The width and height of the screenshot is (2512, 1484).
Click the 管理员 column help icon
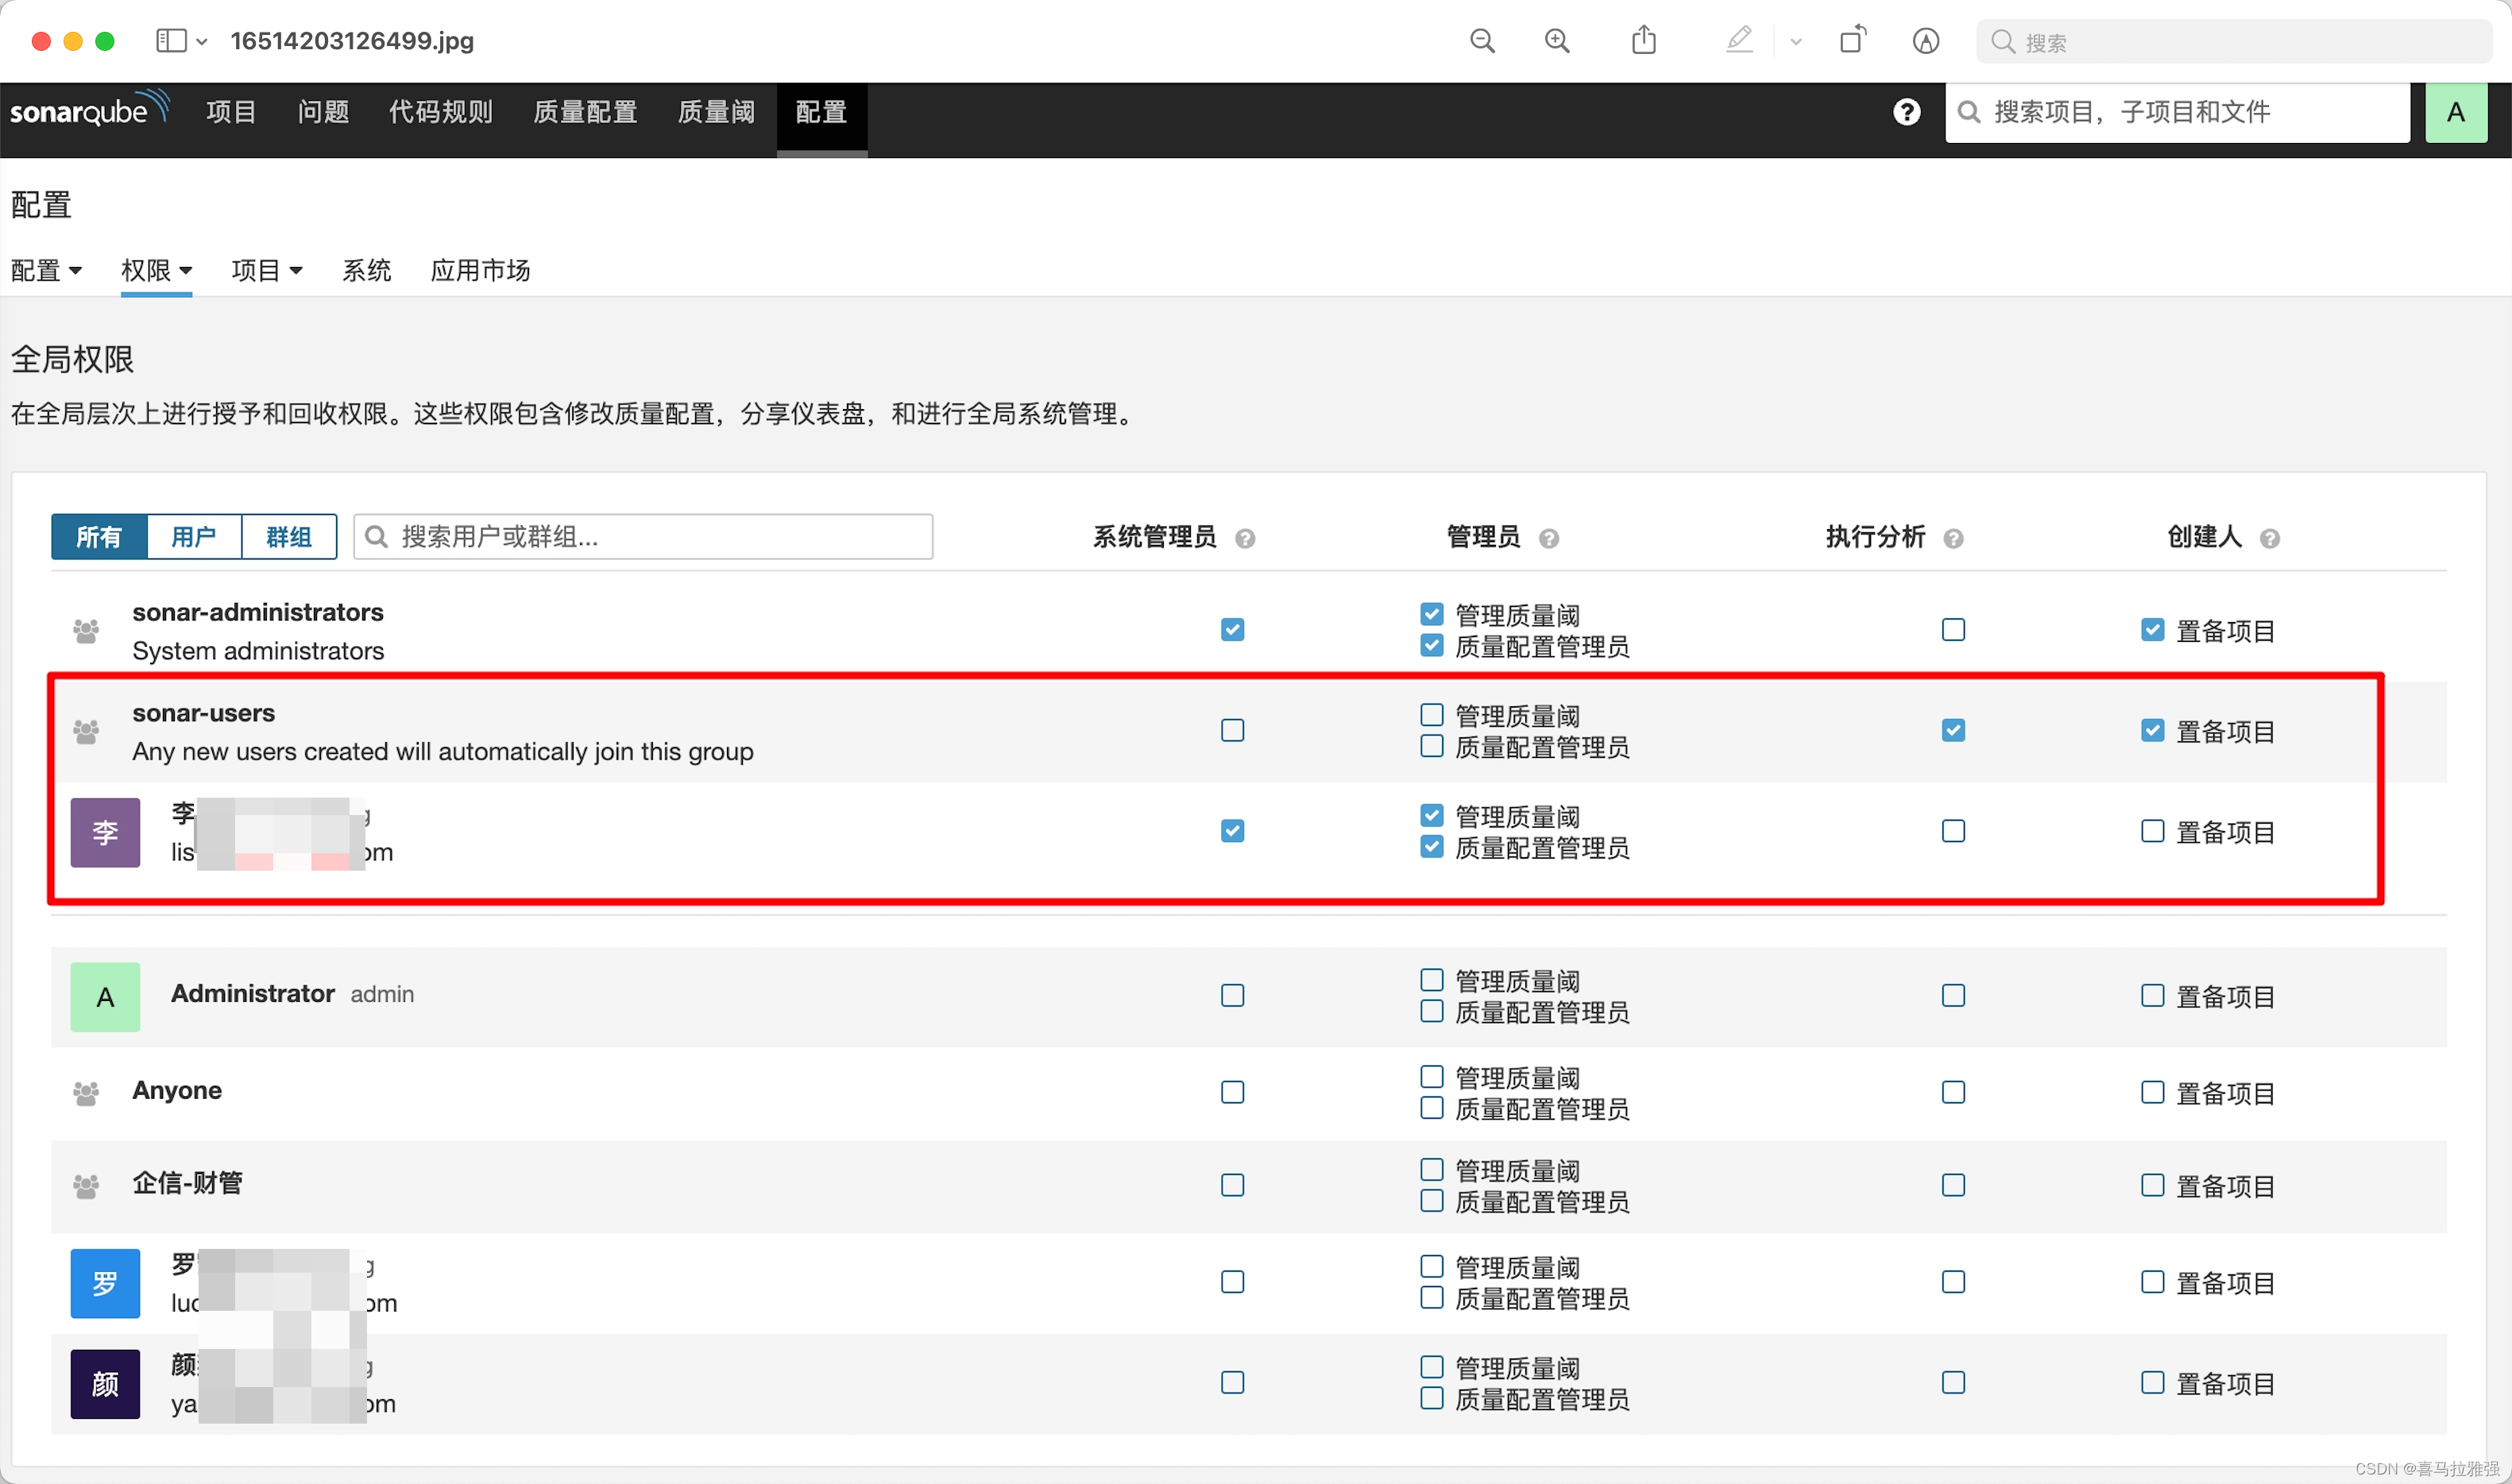[1548, 539]
